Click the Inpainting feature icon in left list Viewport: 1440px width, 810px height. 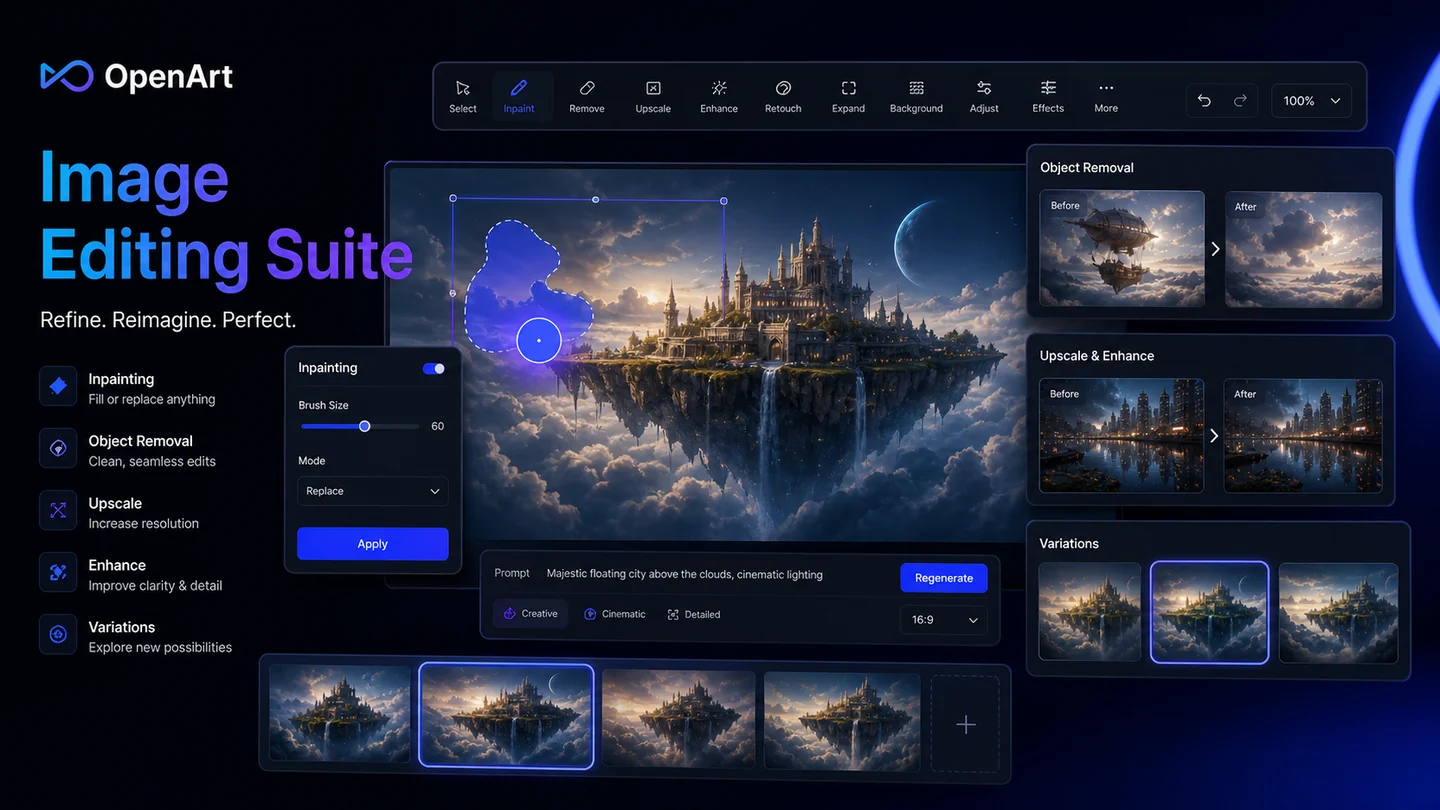click(x=58, y=386)
